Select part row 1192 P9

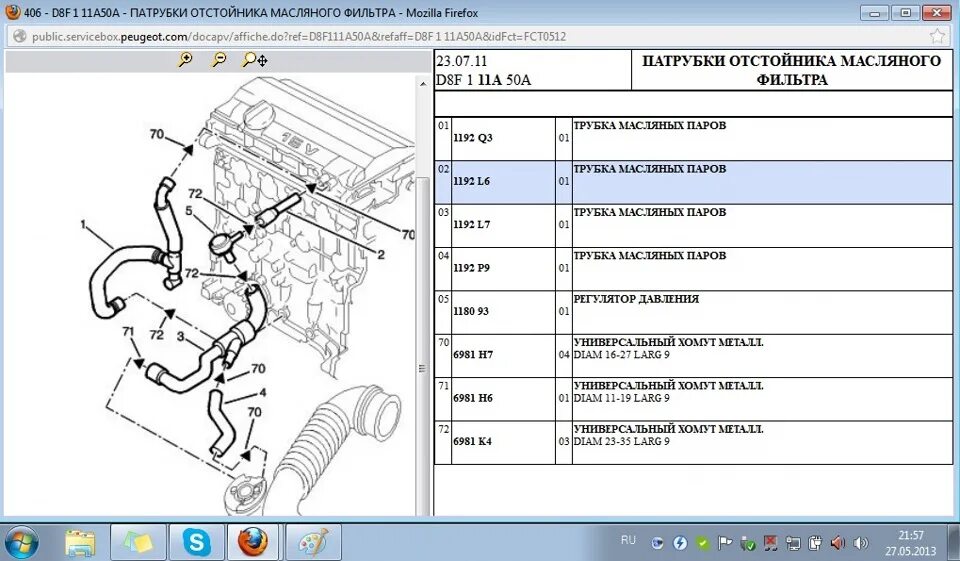coord(693,268)
